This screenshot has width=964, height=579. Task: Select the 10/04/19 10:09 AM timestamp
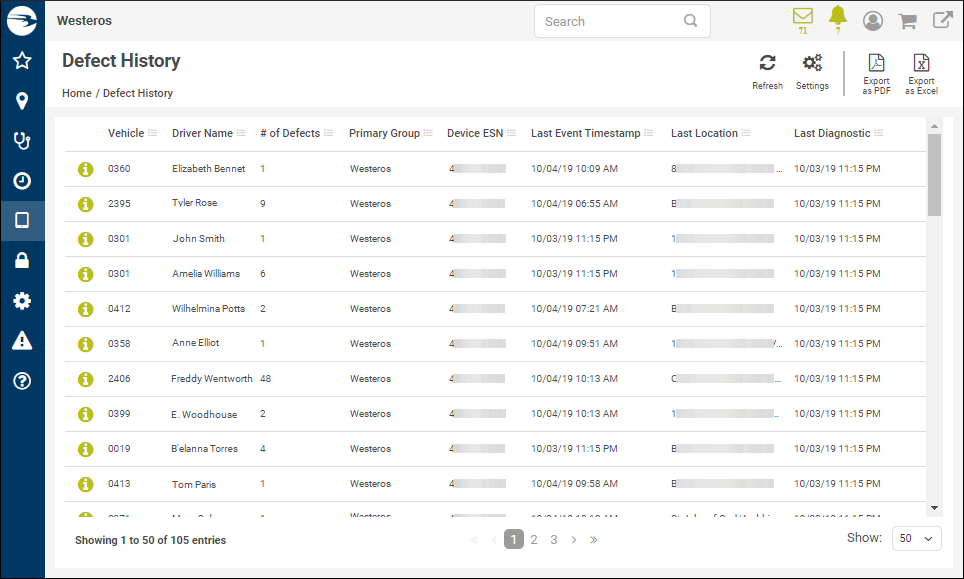tap(574, 168)
